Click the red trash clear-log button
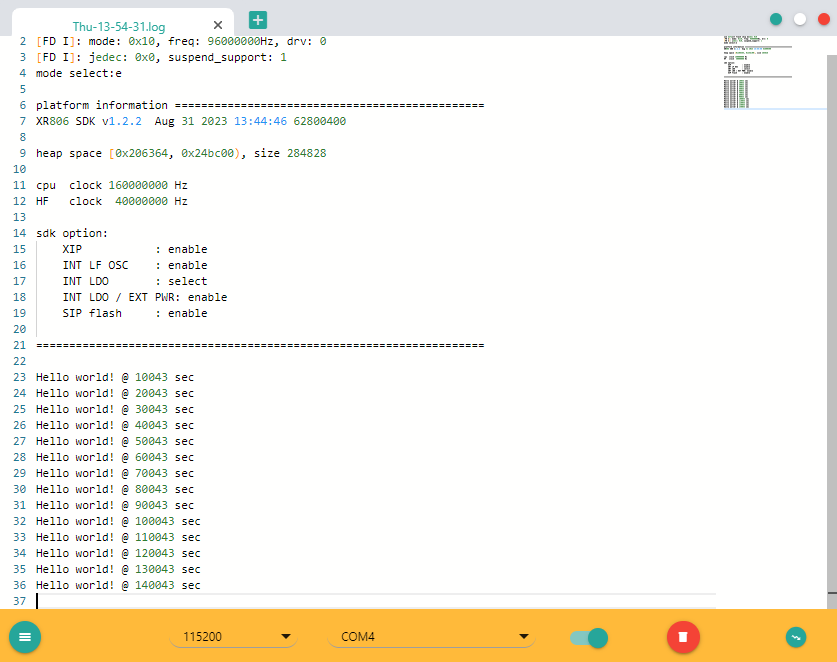 coord(683,636)
